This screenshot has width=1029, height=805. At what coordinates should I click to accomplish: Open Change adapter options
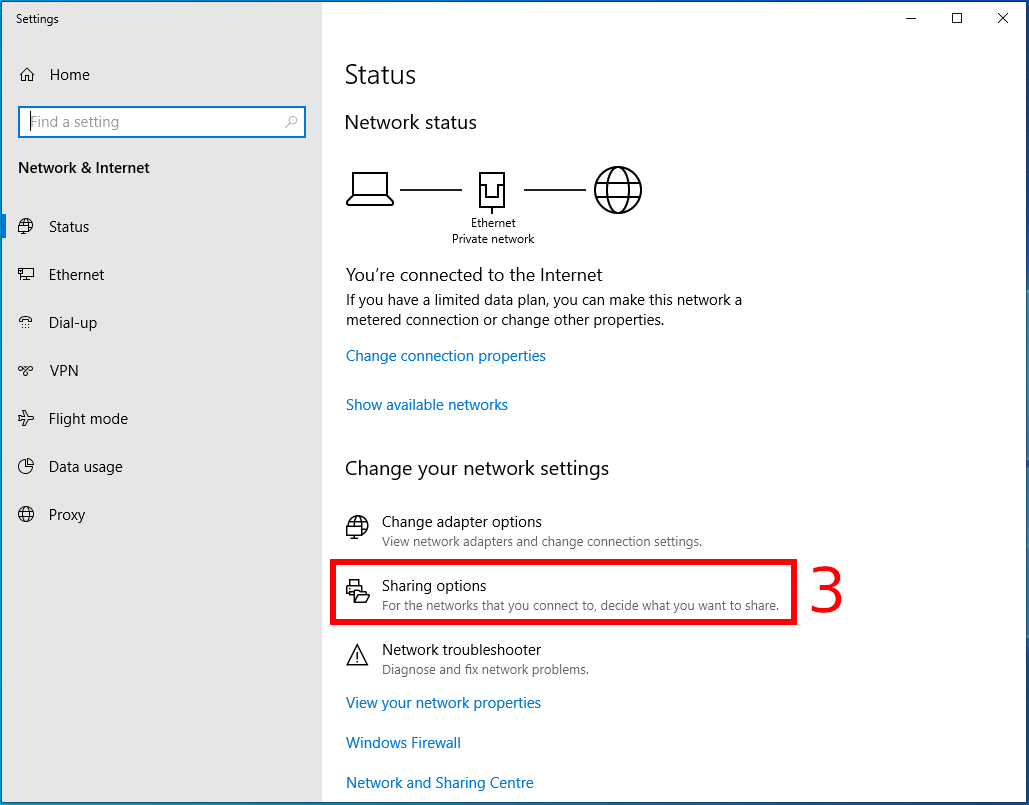point(461,522)
